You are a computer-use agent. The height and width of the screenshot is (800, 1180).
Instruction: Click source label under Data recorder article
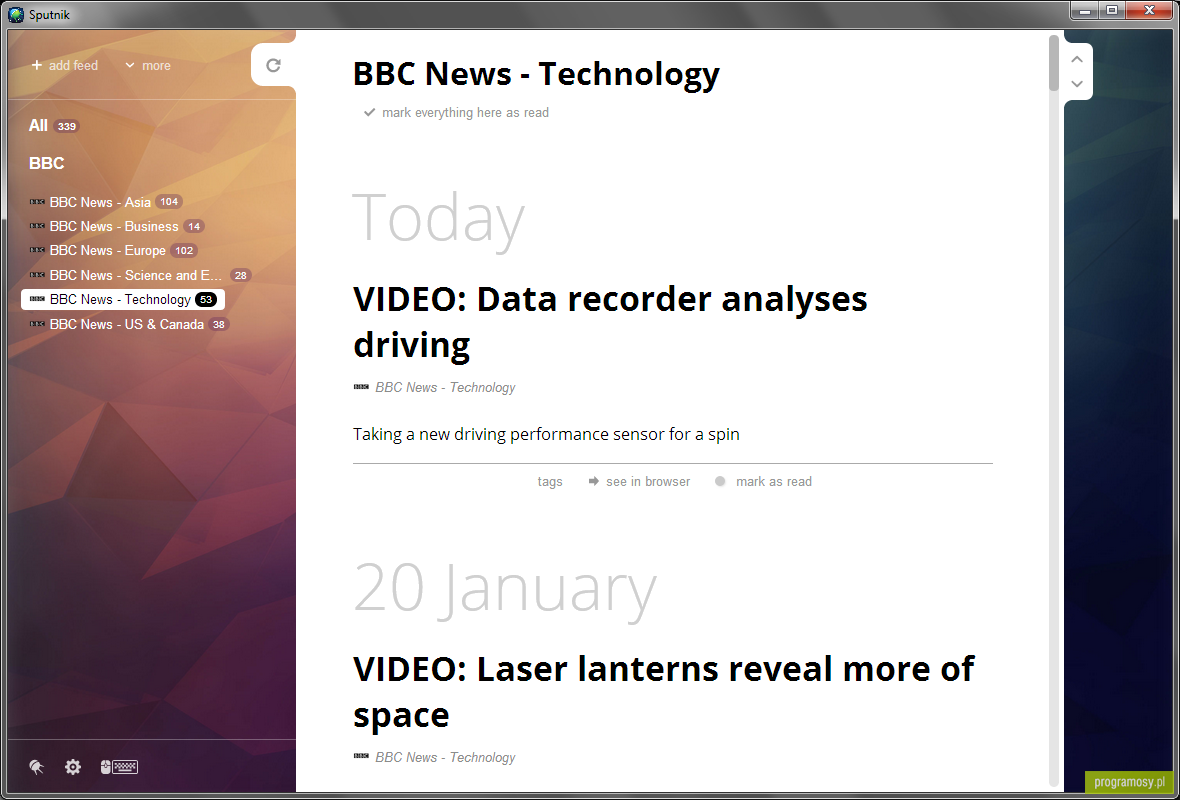coord(434,388)
